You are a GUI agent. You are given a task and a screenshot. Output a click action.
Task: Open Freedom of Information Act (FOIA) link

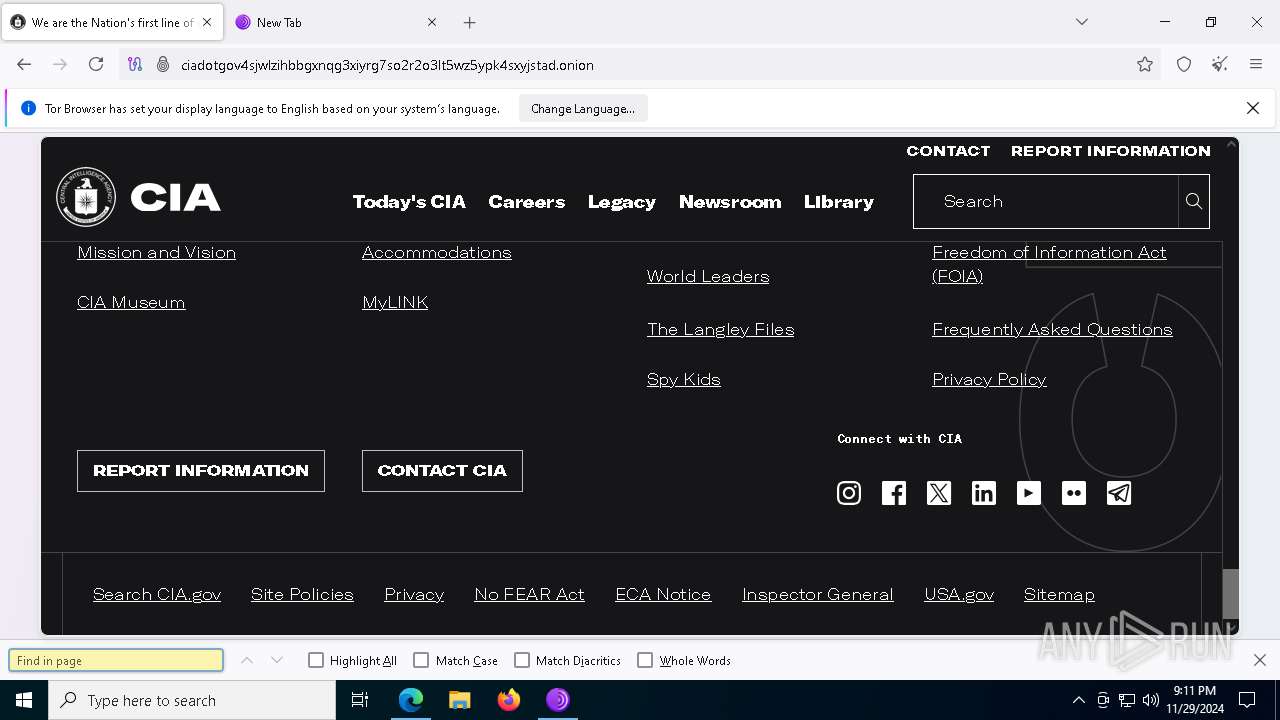click(x=1049, y=264)
